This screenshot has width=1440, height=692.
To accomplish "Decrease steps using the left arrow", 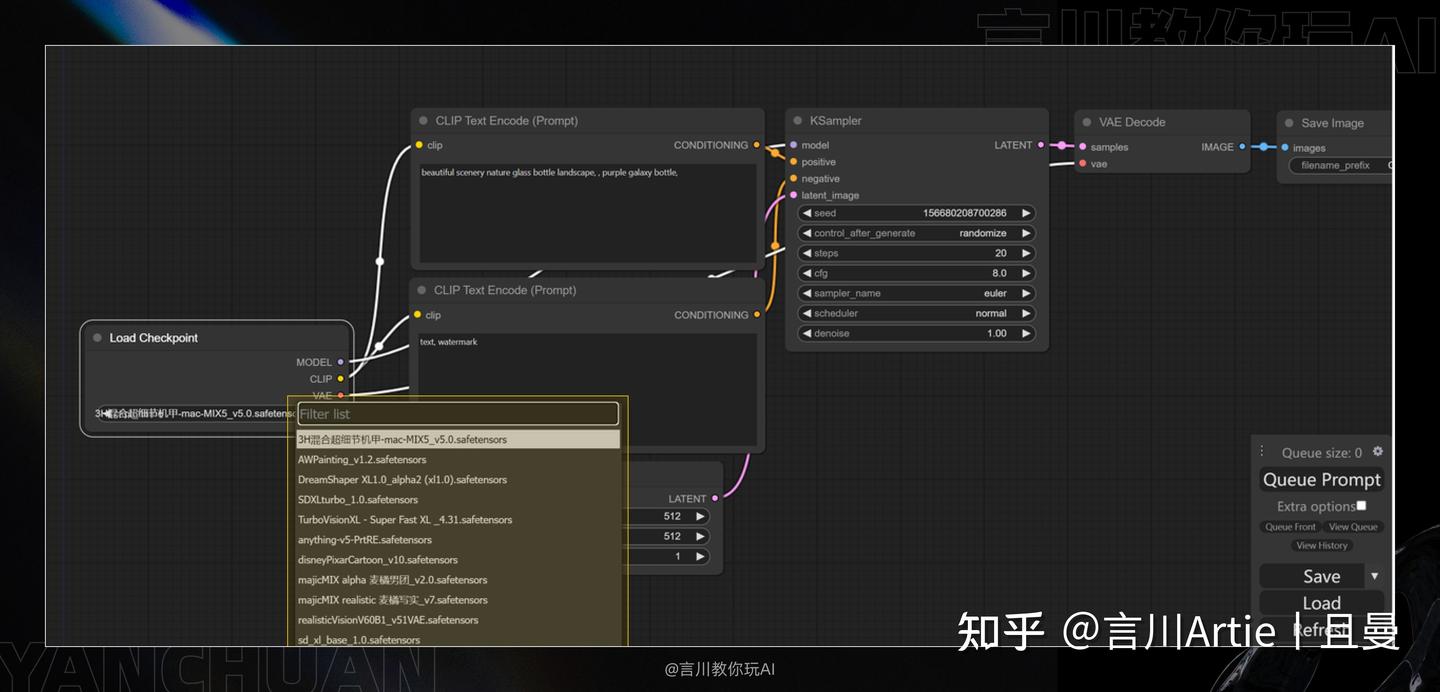I will click(x=808, y=253).
